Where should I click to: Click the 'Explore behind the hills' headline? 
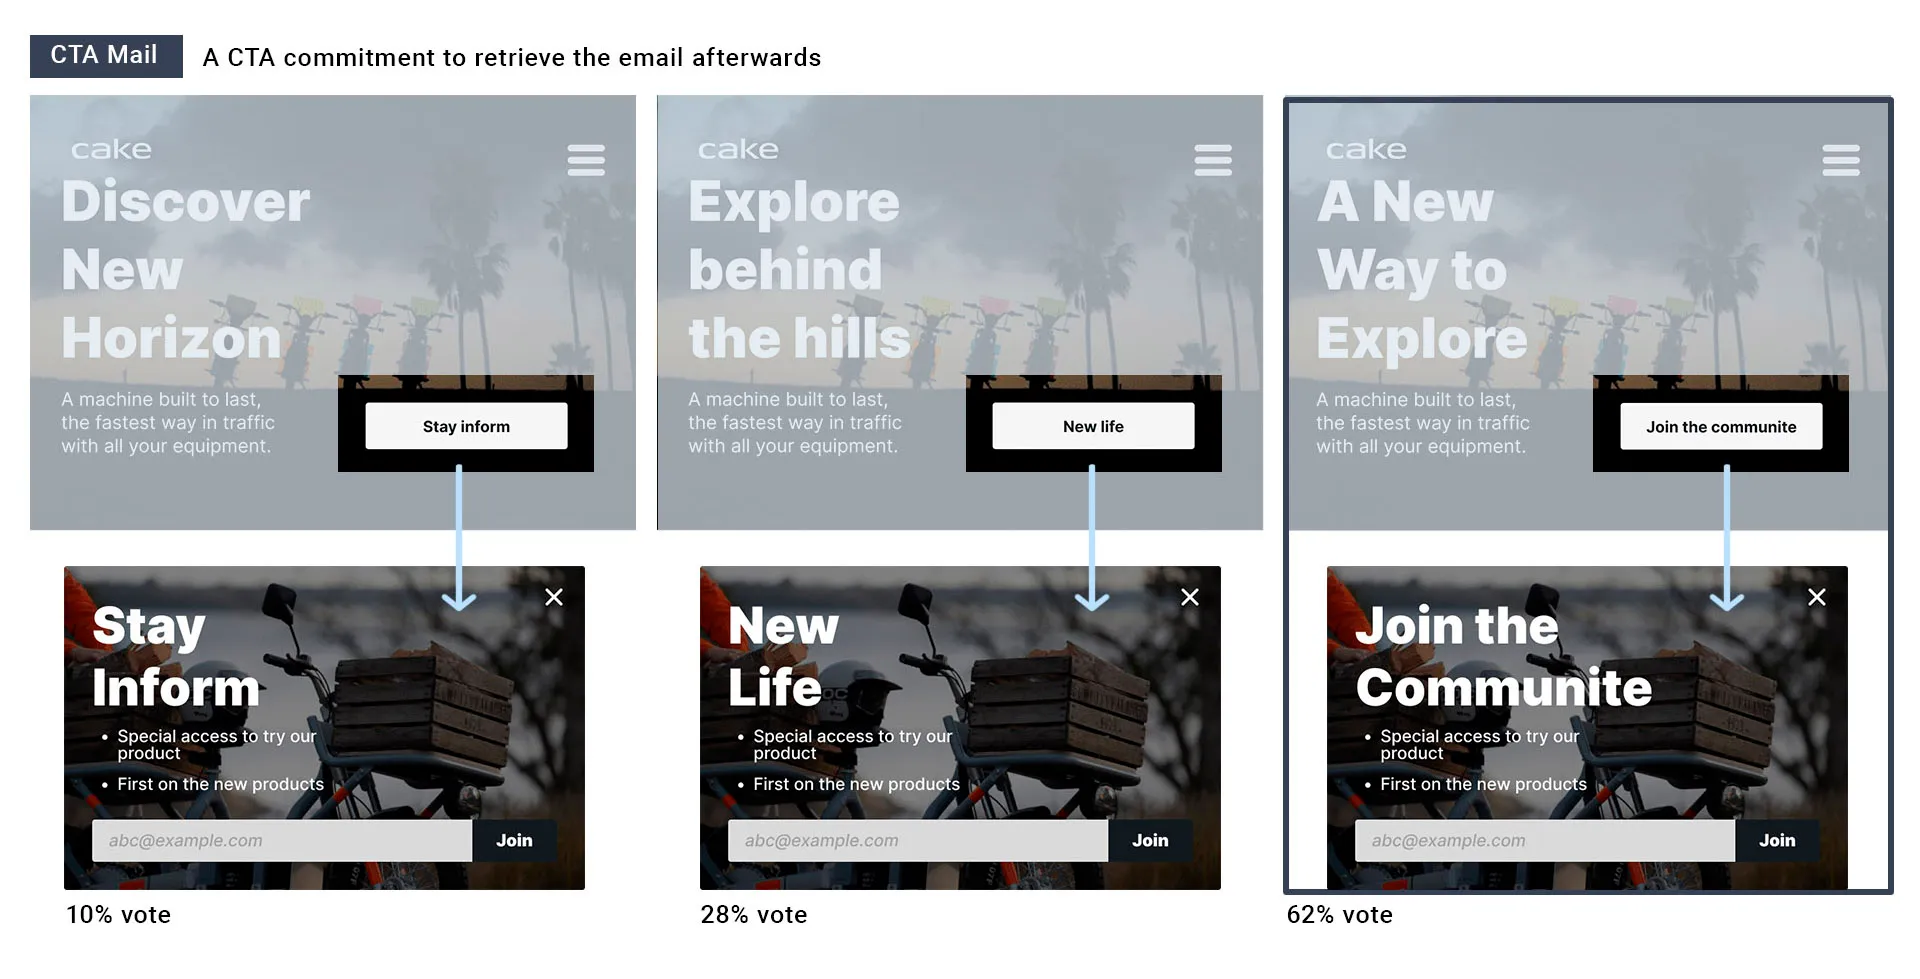800,270
